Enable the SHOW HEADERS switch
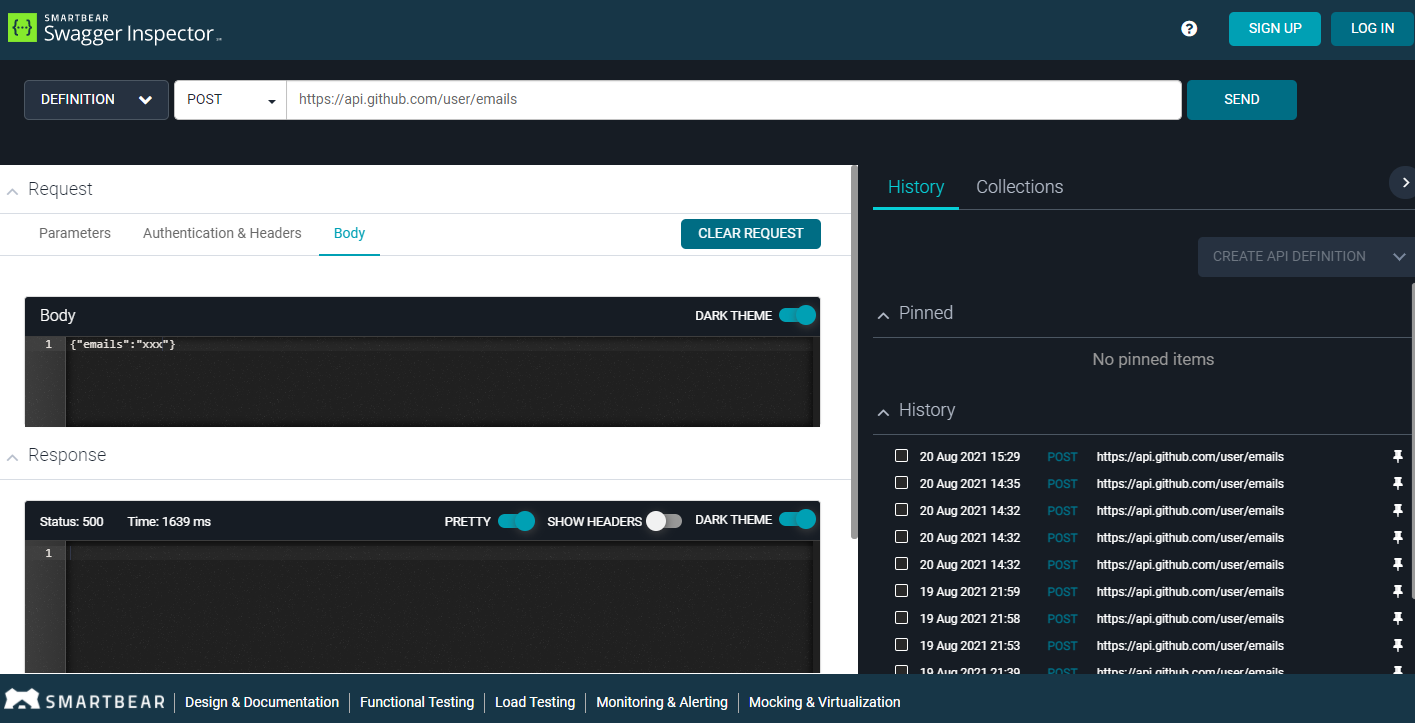 point(663,521)
